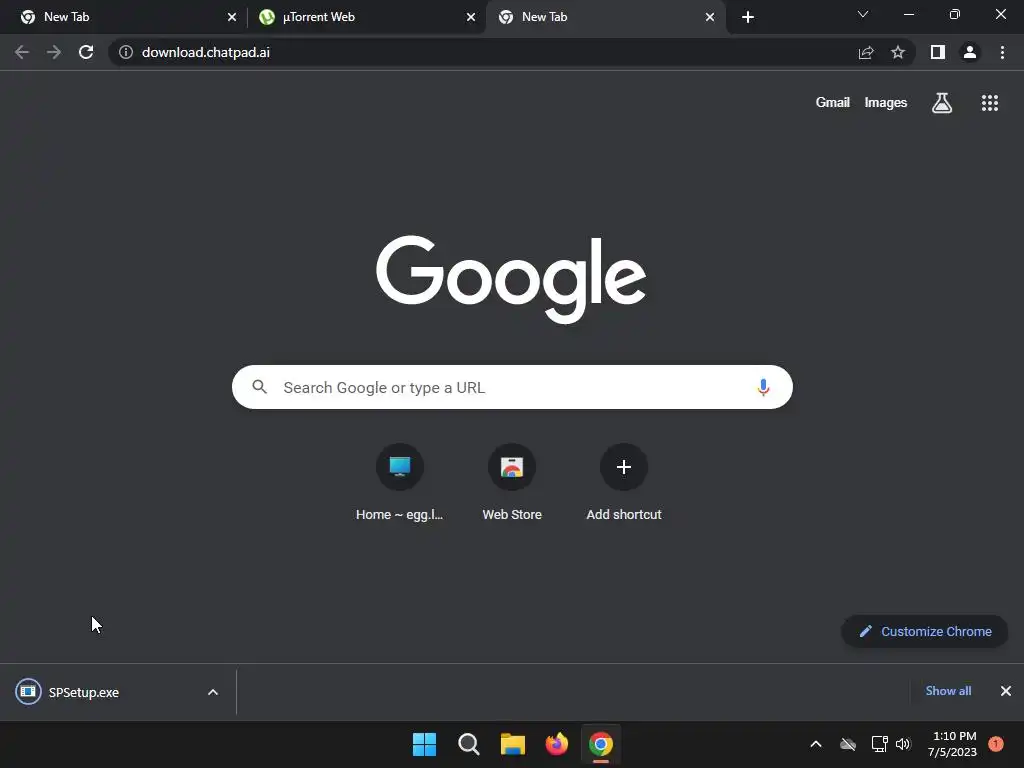Viewport: 1024px width, 768px height.
Task: Open Gmail link
Action: pos(833,103)
